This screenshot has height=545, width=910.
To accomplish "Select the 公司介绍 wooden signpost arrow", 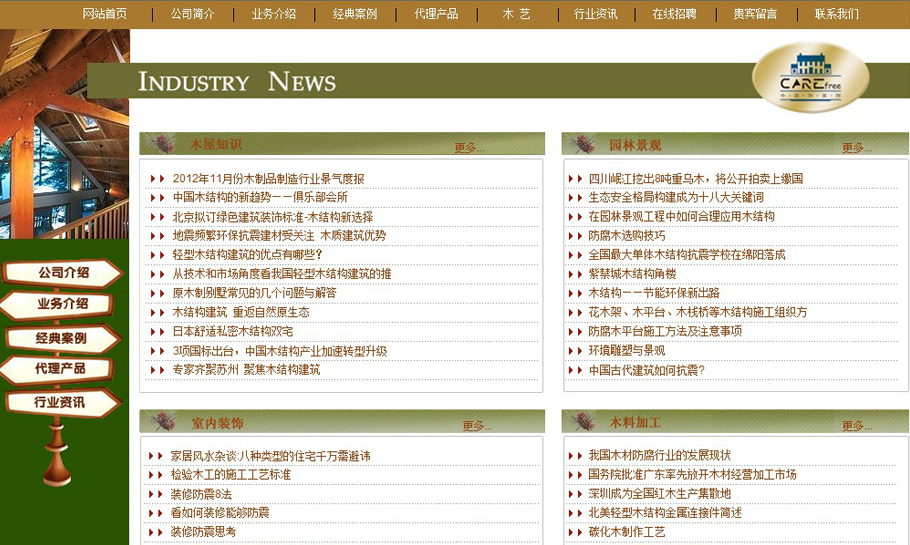I will pyautogui.click(x=62, y=273).
